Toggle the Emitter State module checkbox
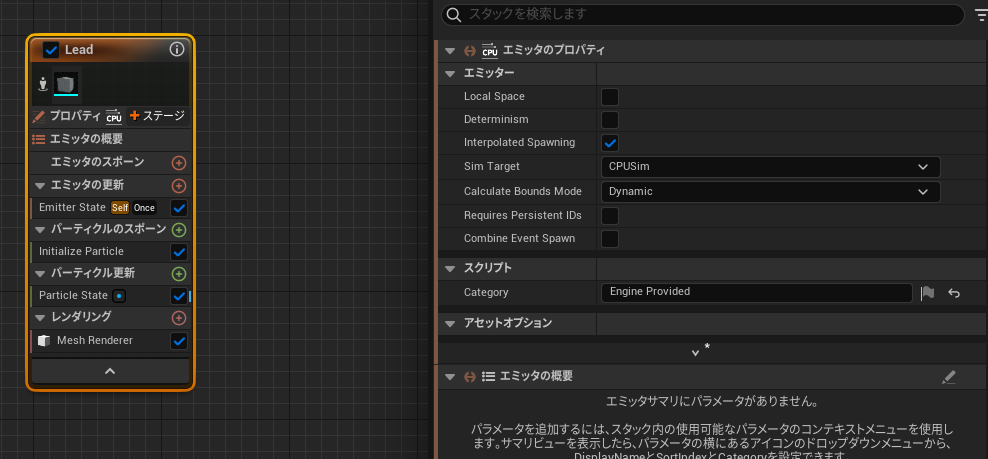 coord(179,207)
